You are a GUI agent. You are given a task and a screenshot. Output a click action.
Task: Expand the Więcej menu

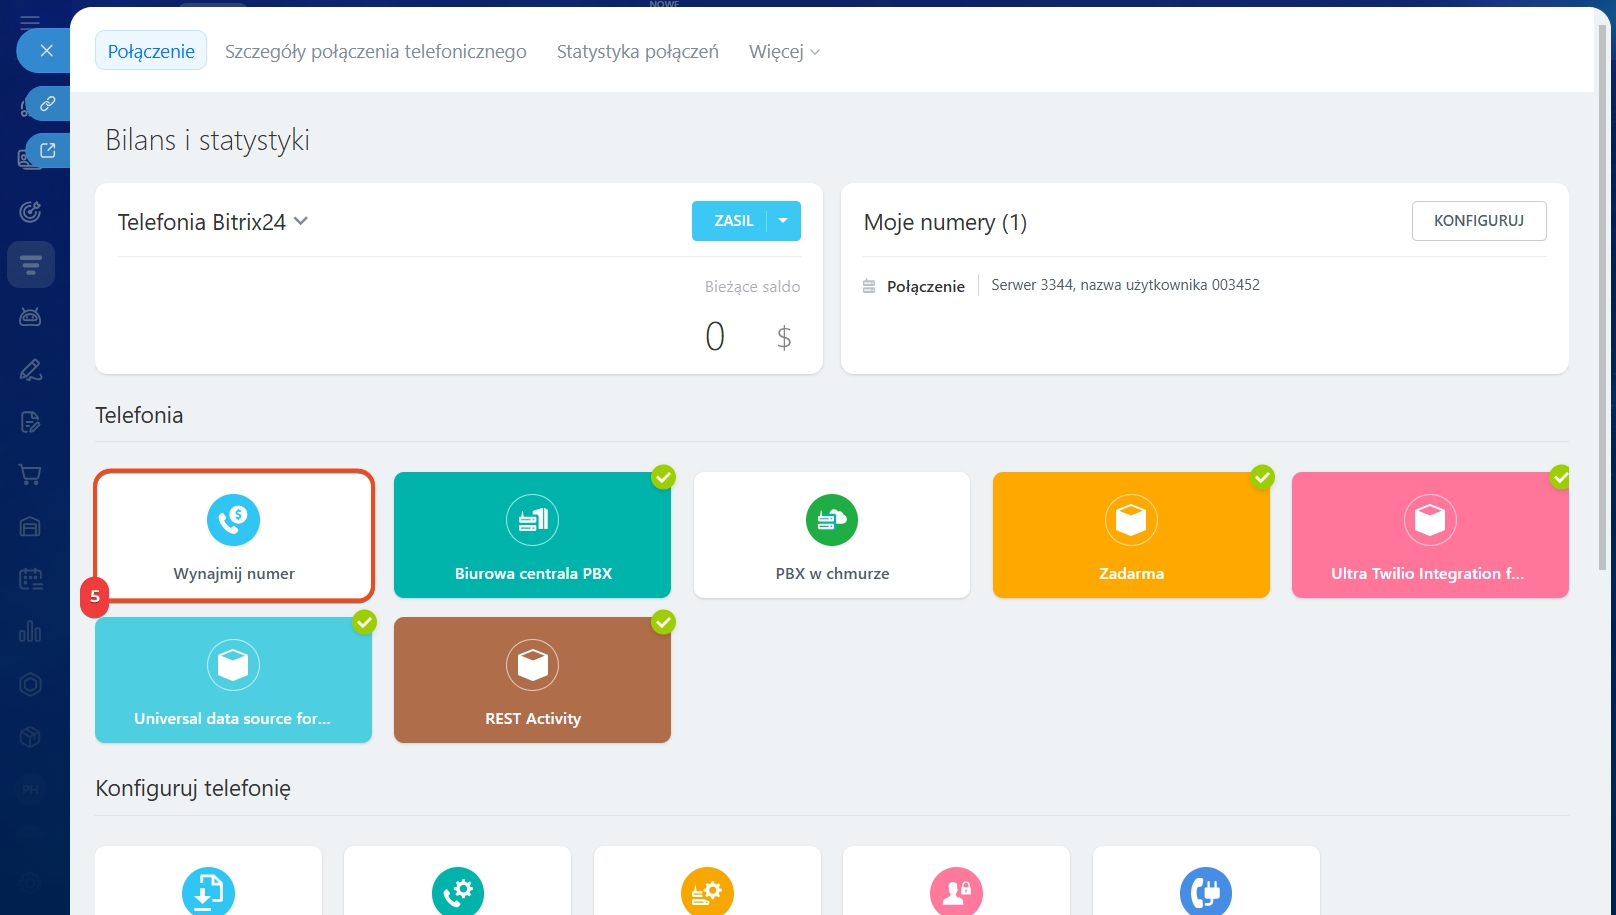tap(784, 52)
